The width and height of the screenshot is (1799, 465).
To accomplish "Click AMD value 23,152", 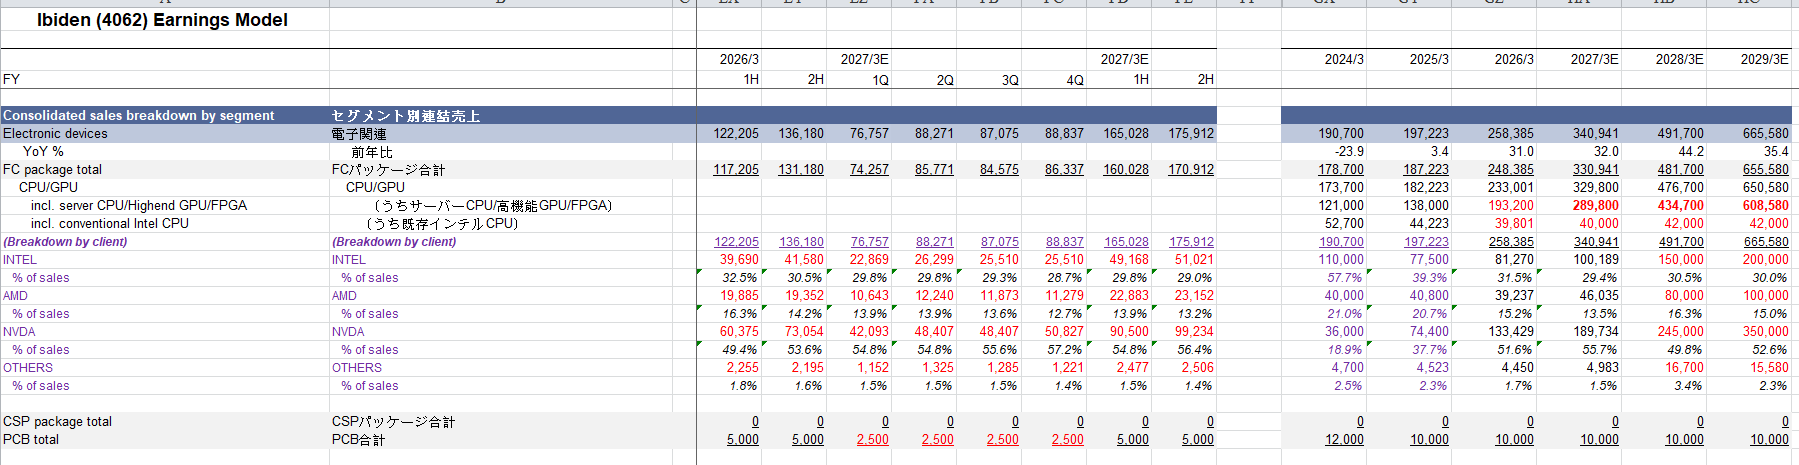I will [x=1194, y=296].
